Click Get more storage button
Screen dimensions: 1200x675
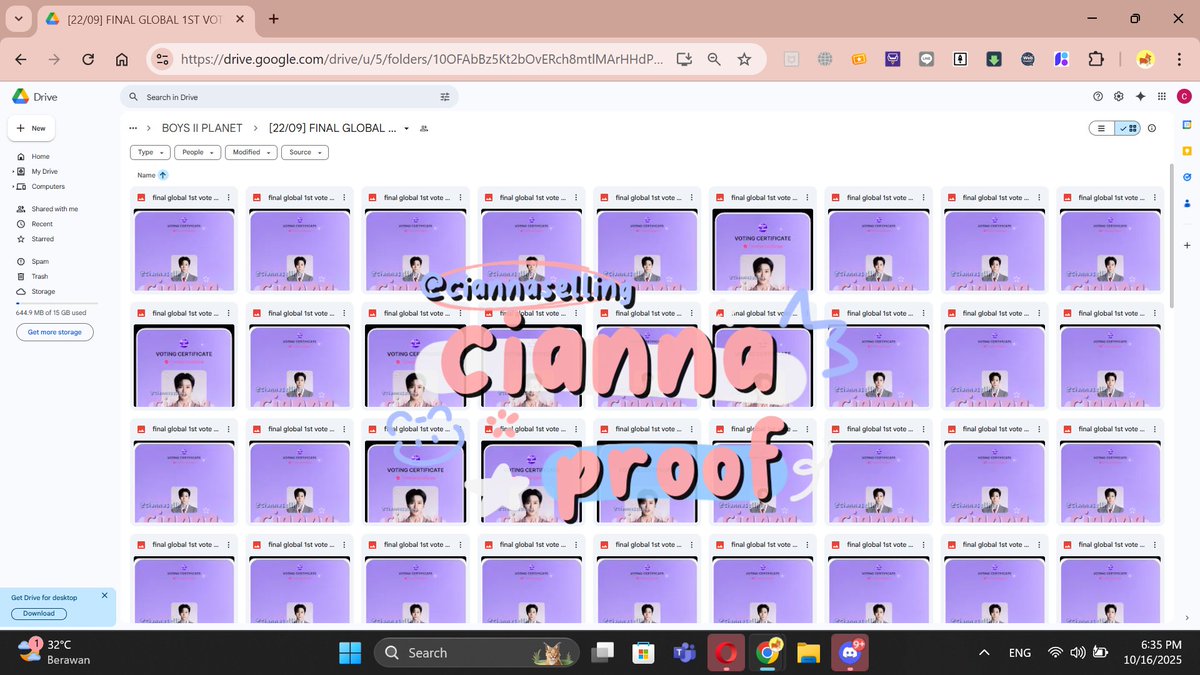[54, 332]
